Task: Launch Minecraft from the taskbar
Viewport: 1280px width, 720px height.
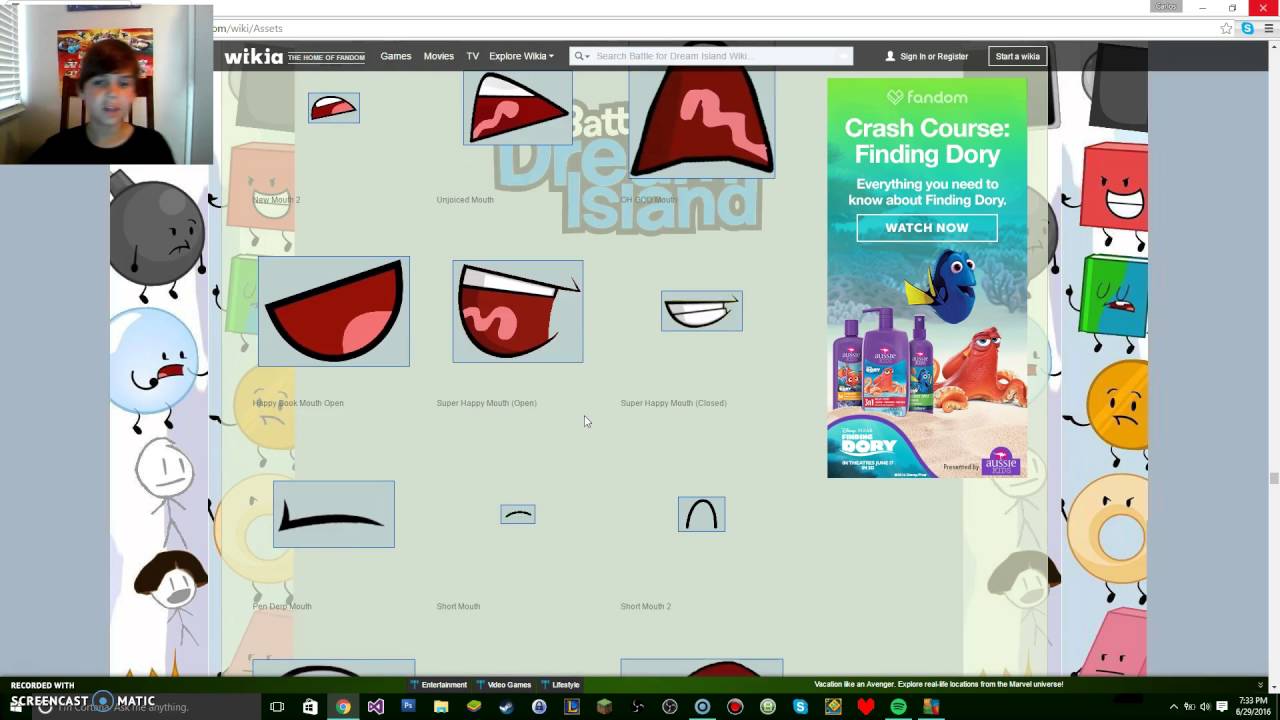Action: pyautogui.click(x=604, y=707)
